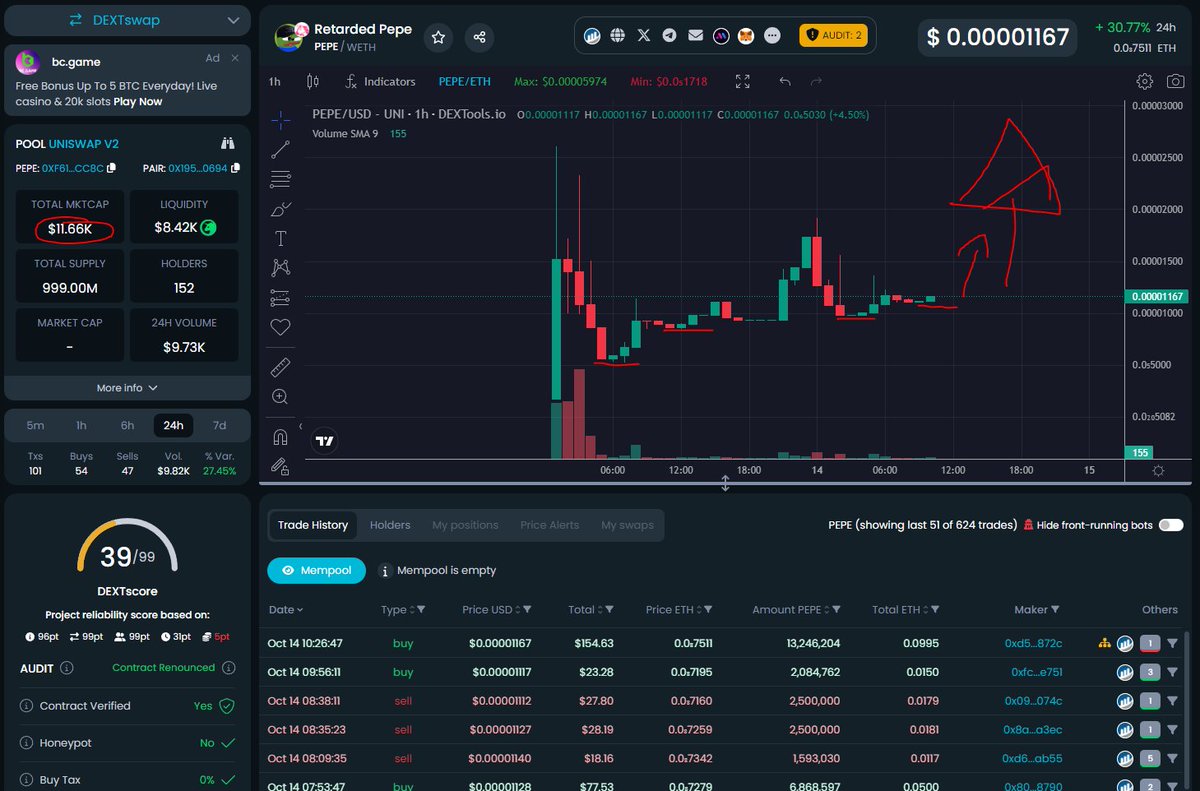Toggle the magnet snap mode
Image resolution: width=1200 pixels, height=791 pixels.
pos(281,437)
